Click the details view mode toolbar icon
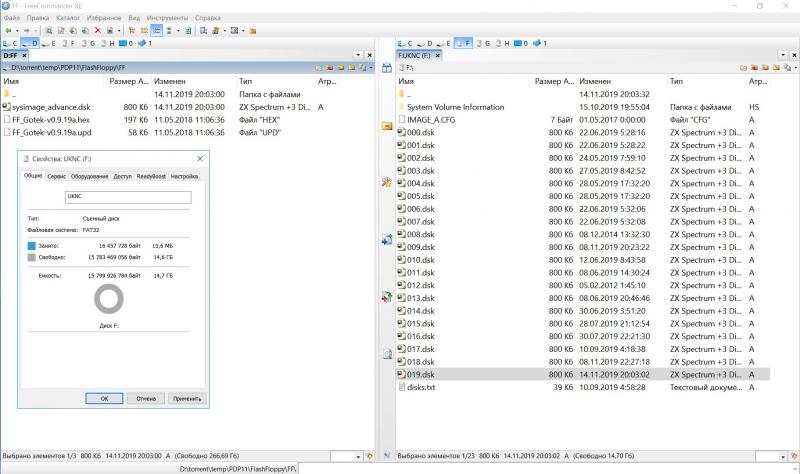800x474 pixels. point(158,31)
